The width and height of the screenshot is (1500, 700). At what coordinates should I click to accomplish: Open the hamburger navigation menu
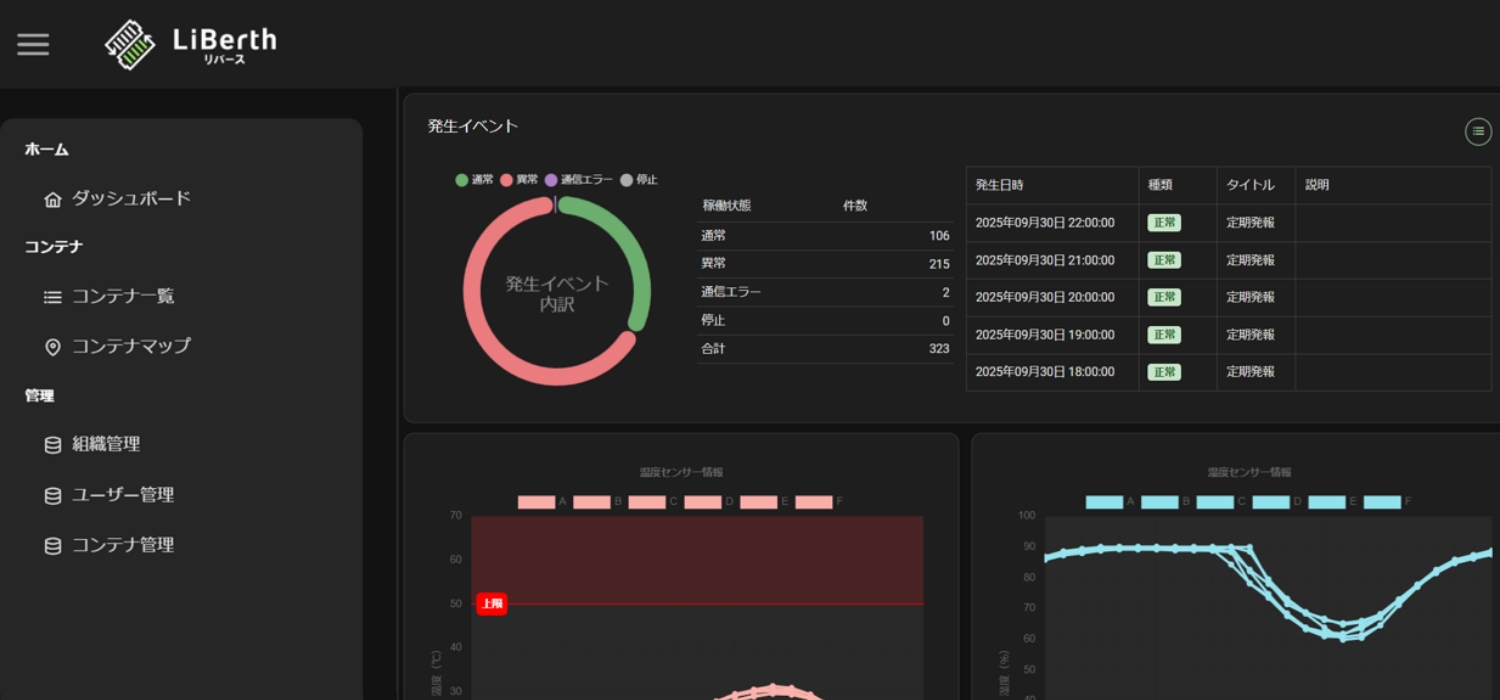click(33, 45)
